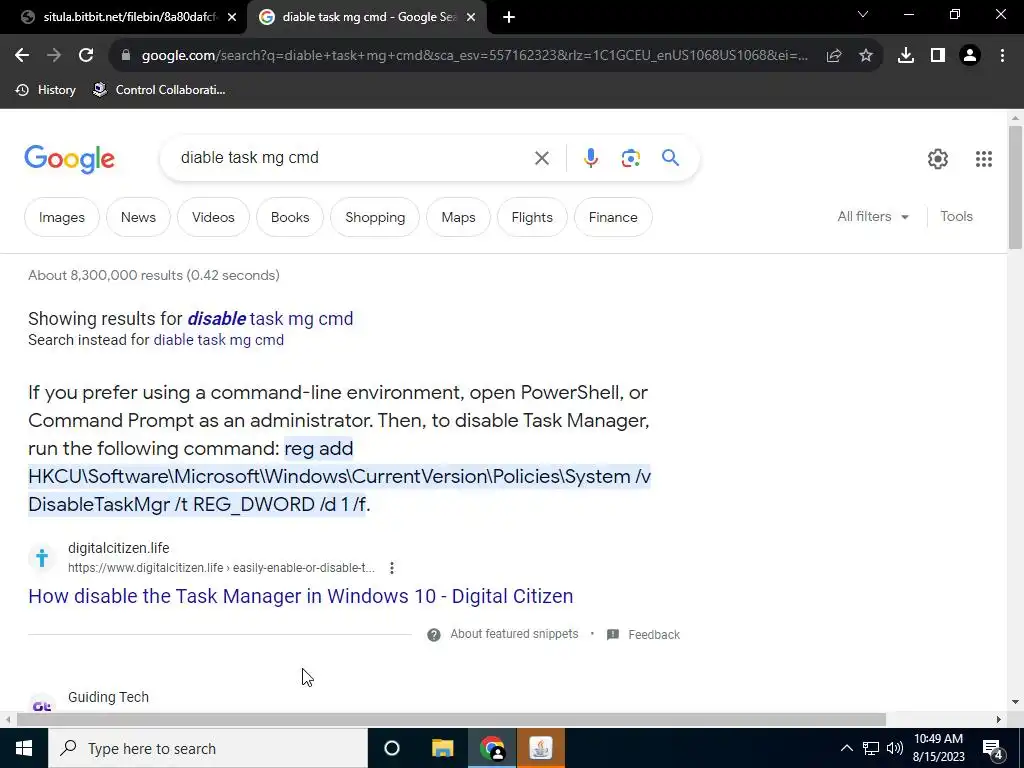The image size is (1024, 768).
Task: Open the notification center icon
Action: 993,749
